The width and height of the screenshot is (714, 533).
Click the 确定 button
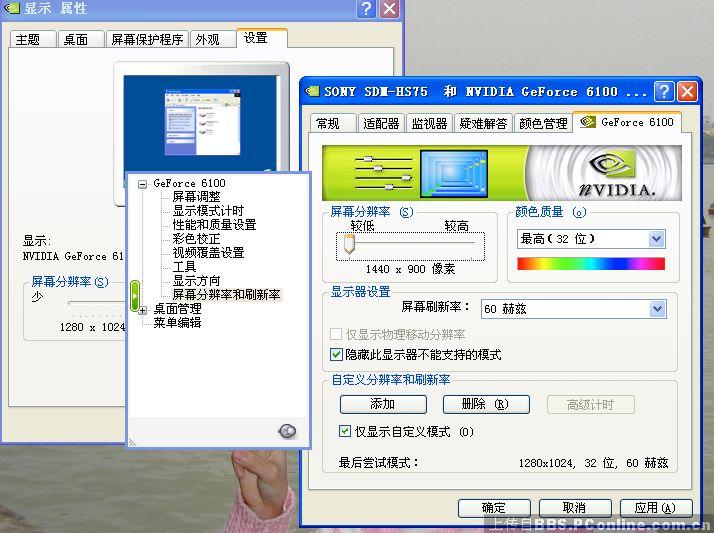pyautogui.click(x=494, y=508)
